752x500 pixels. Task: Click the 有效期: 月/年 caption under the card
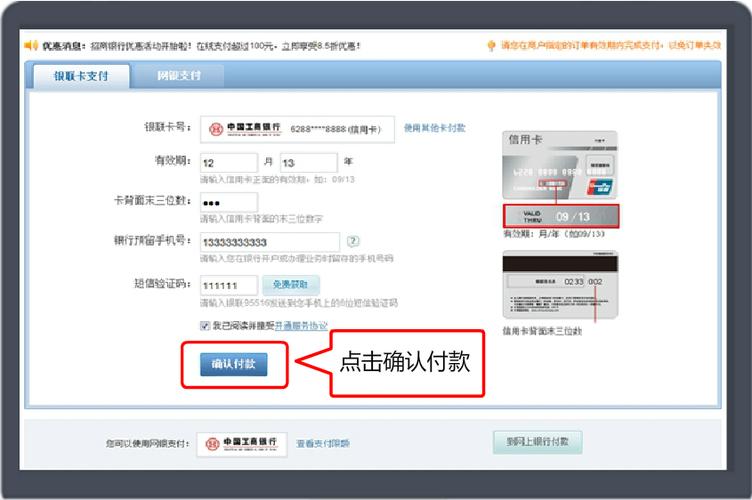pyautogui.click(x=554, y=234)
